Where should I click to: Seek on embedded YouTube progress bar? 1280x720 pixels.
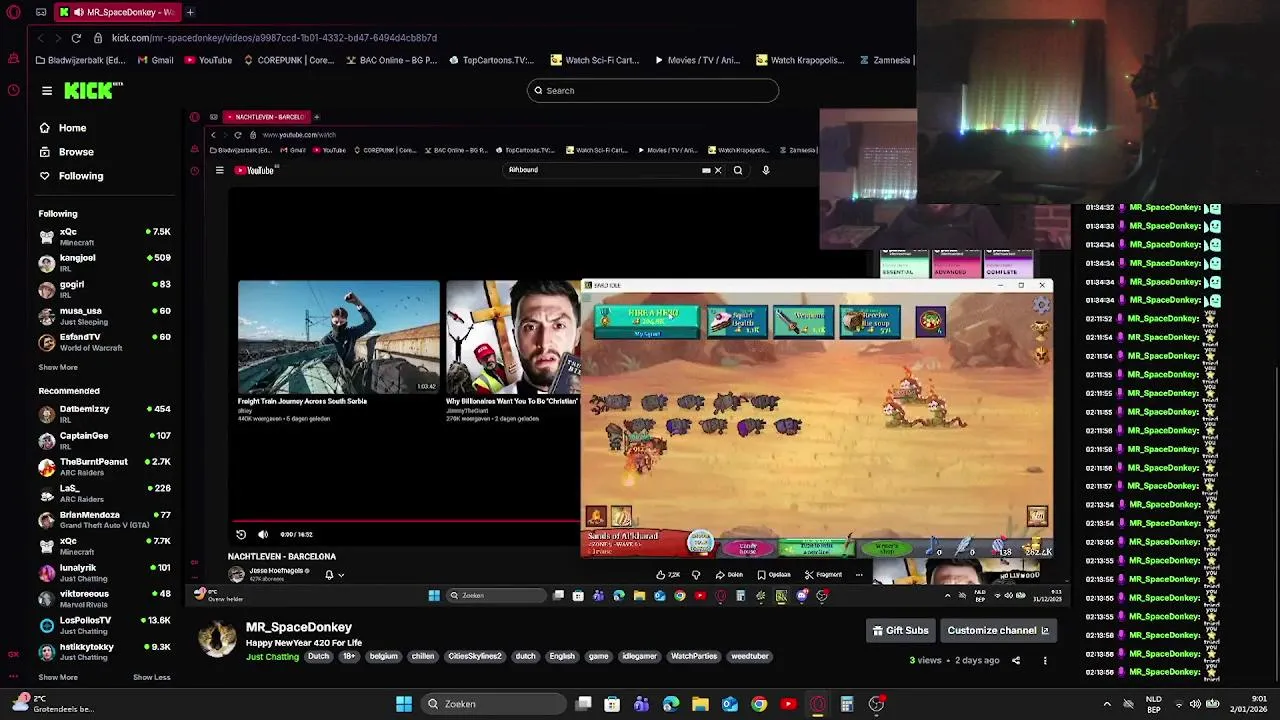[x=407, y=521]
